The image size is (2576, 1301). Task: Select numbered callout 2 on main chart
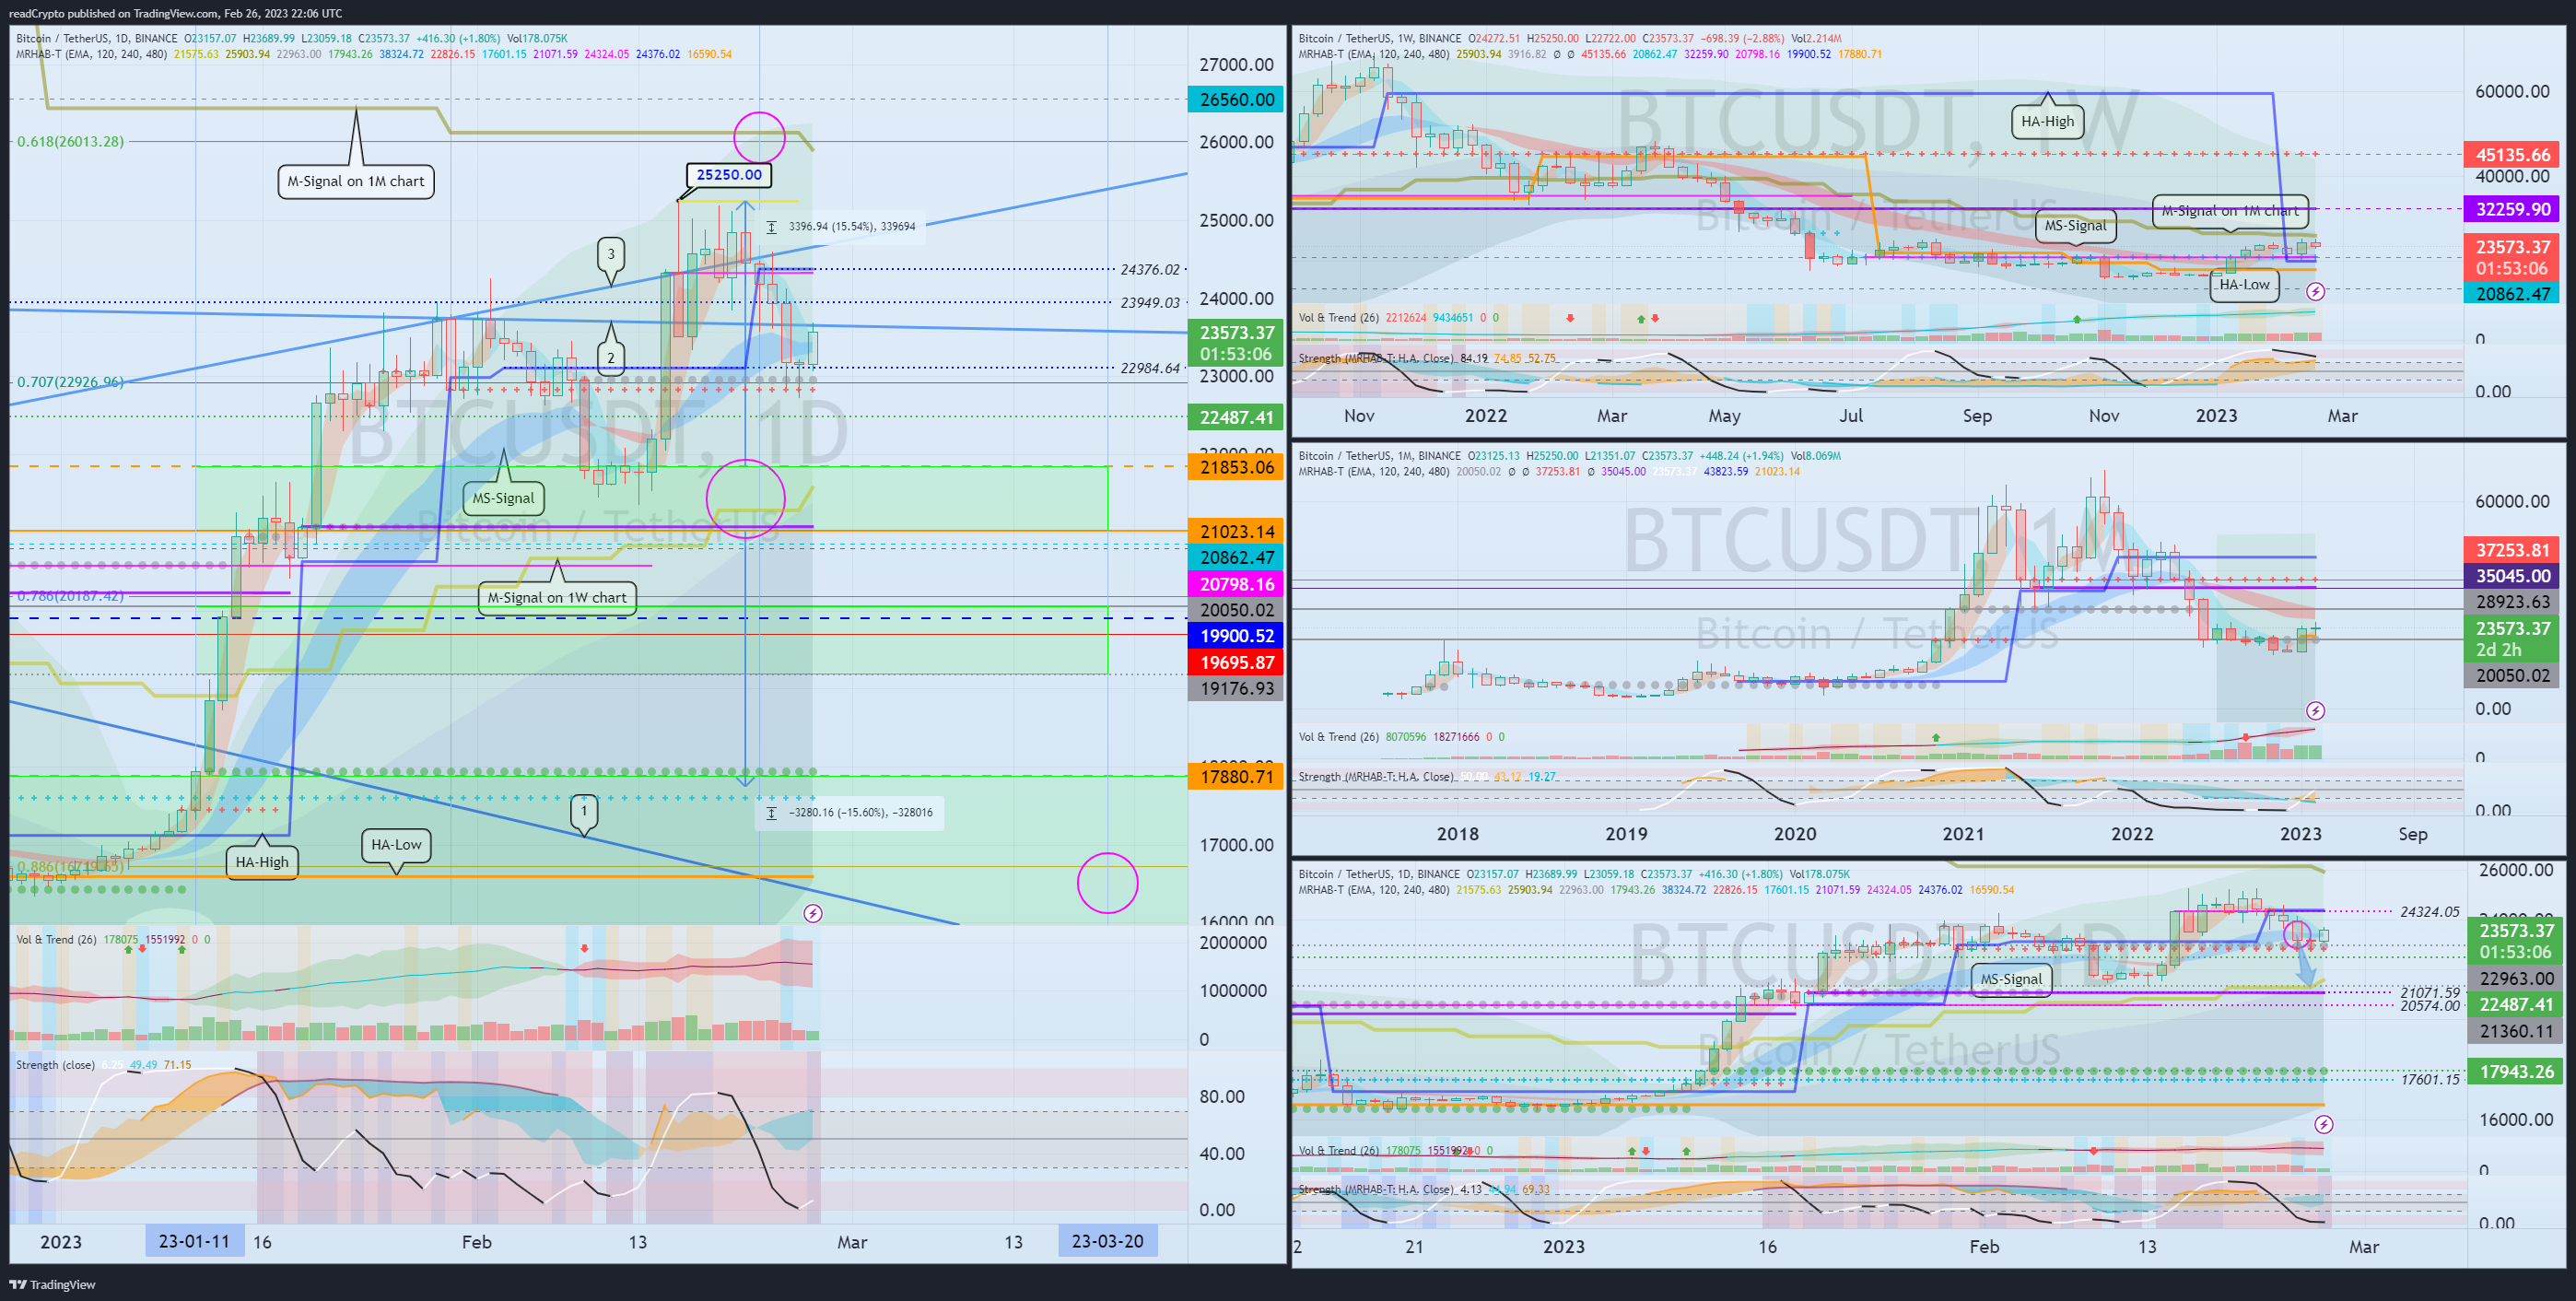[611, 358]
